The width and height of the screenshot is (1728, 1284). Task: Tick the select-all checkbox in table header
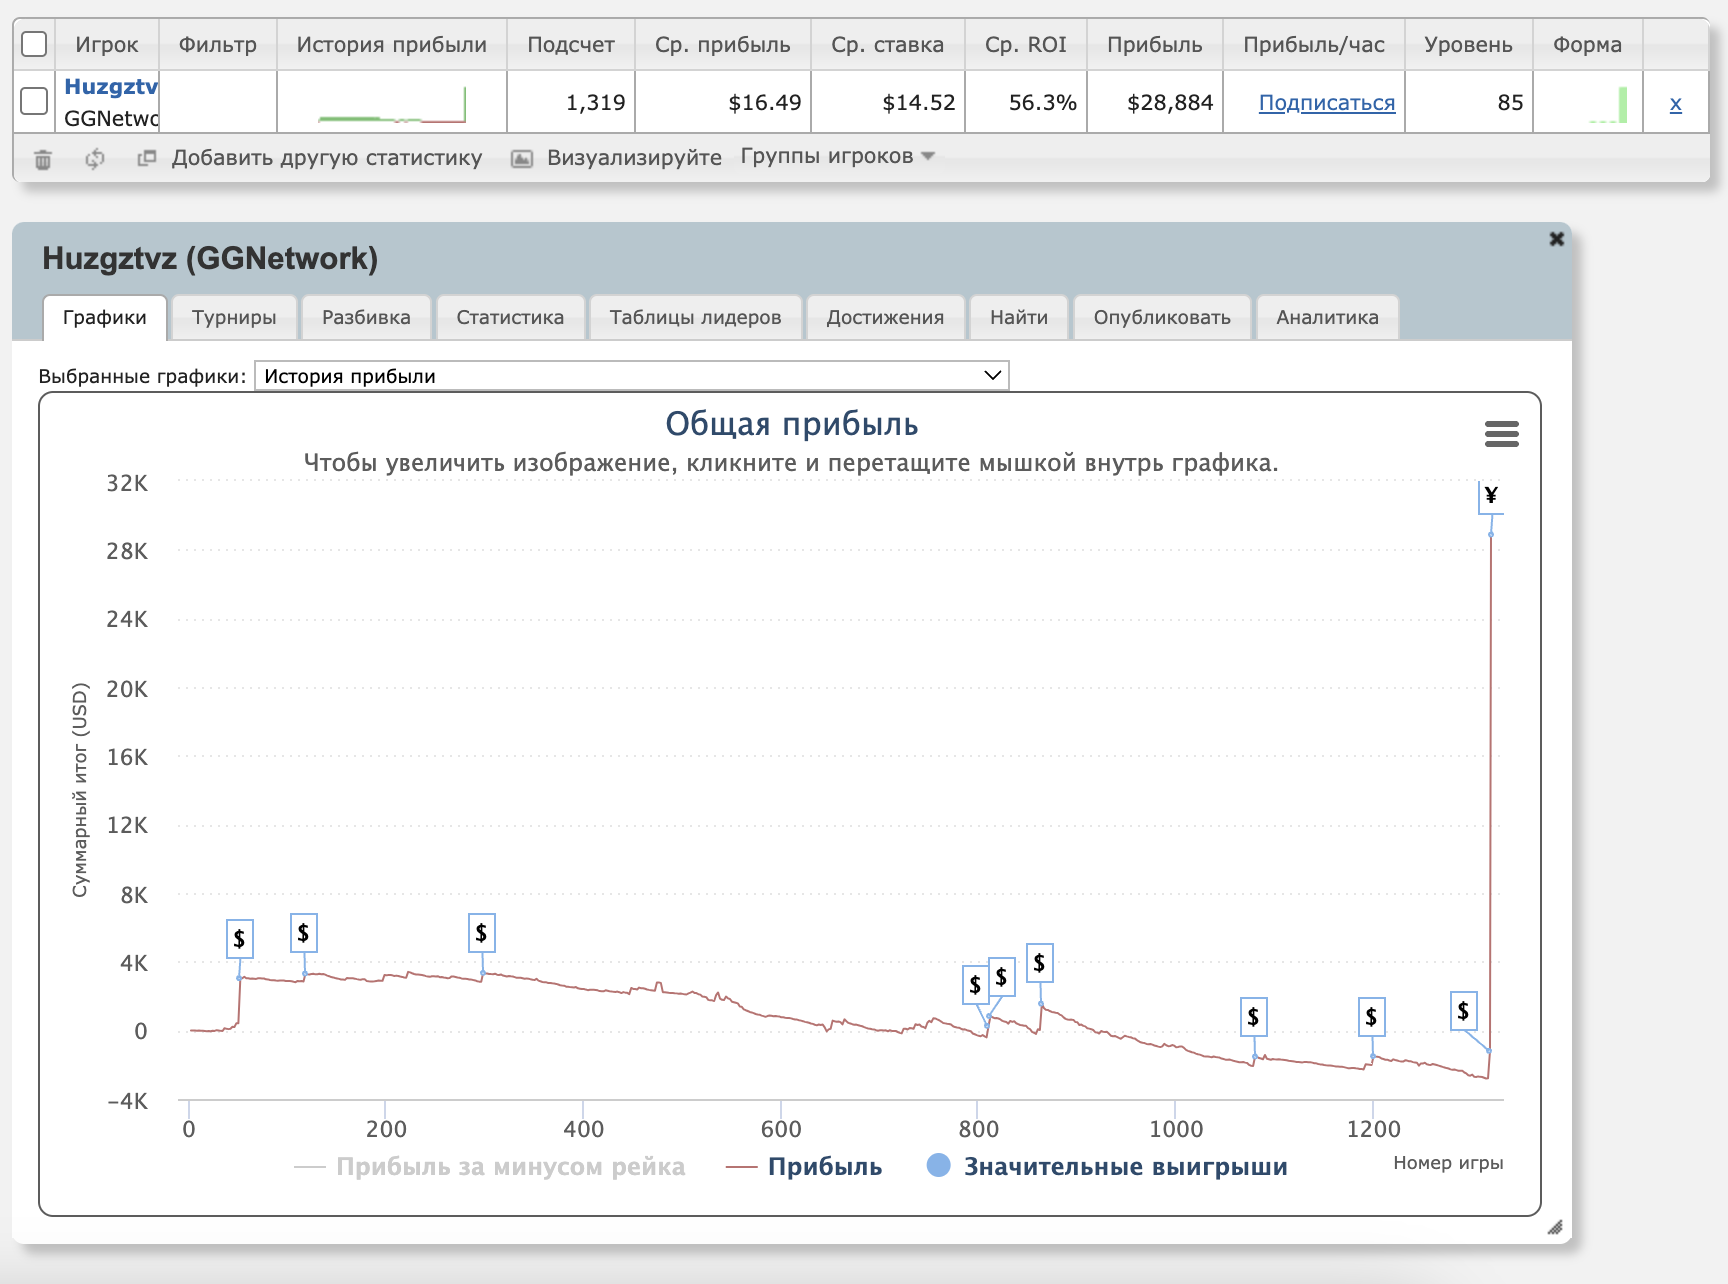[34, 44]
